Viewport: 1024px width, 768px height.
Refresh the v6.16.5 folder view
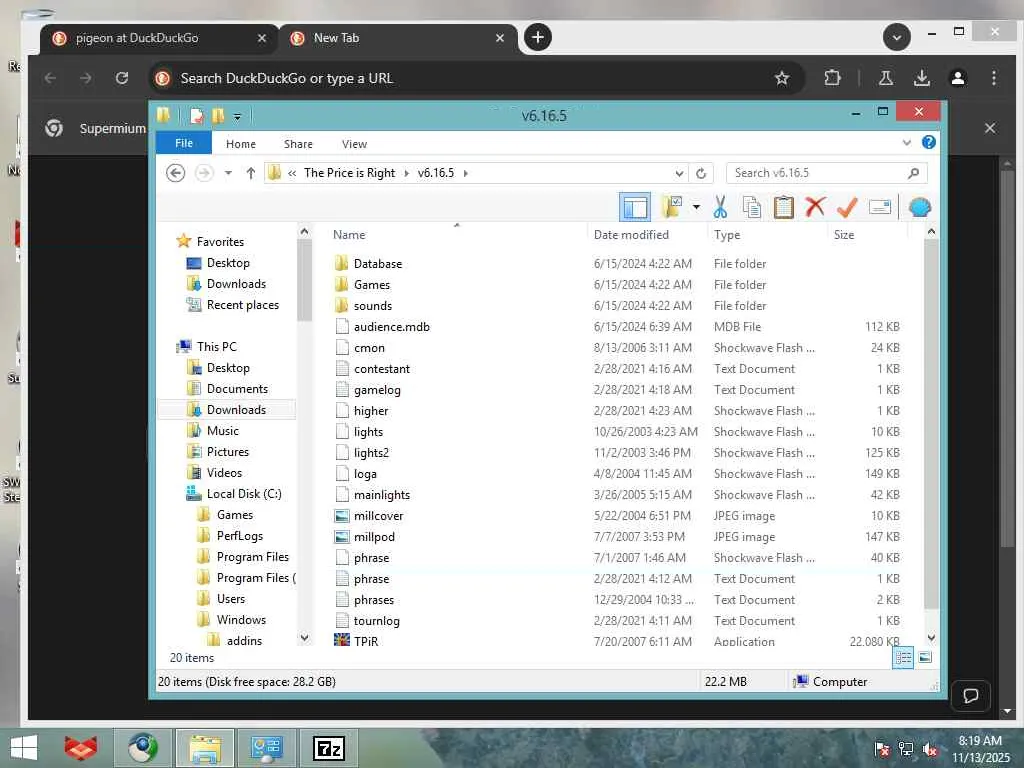[x=701, y=173]
